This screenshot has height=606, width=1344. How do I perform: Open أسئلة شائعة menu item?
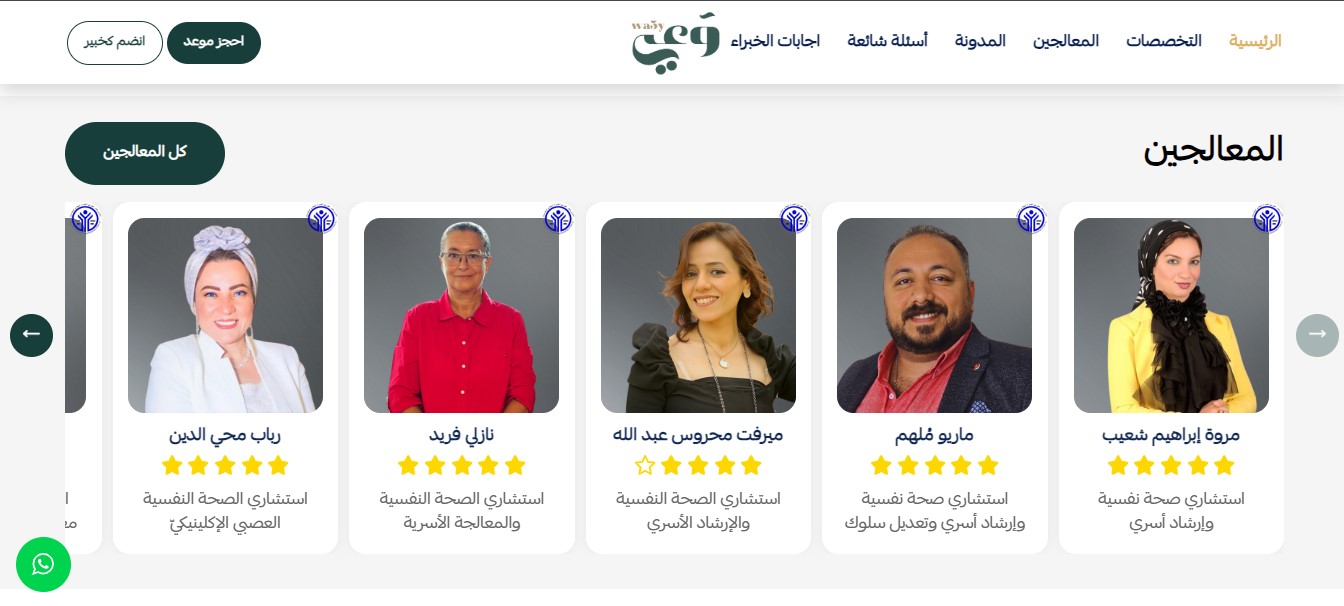(887, 41)
